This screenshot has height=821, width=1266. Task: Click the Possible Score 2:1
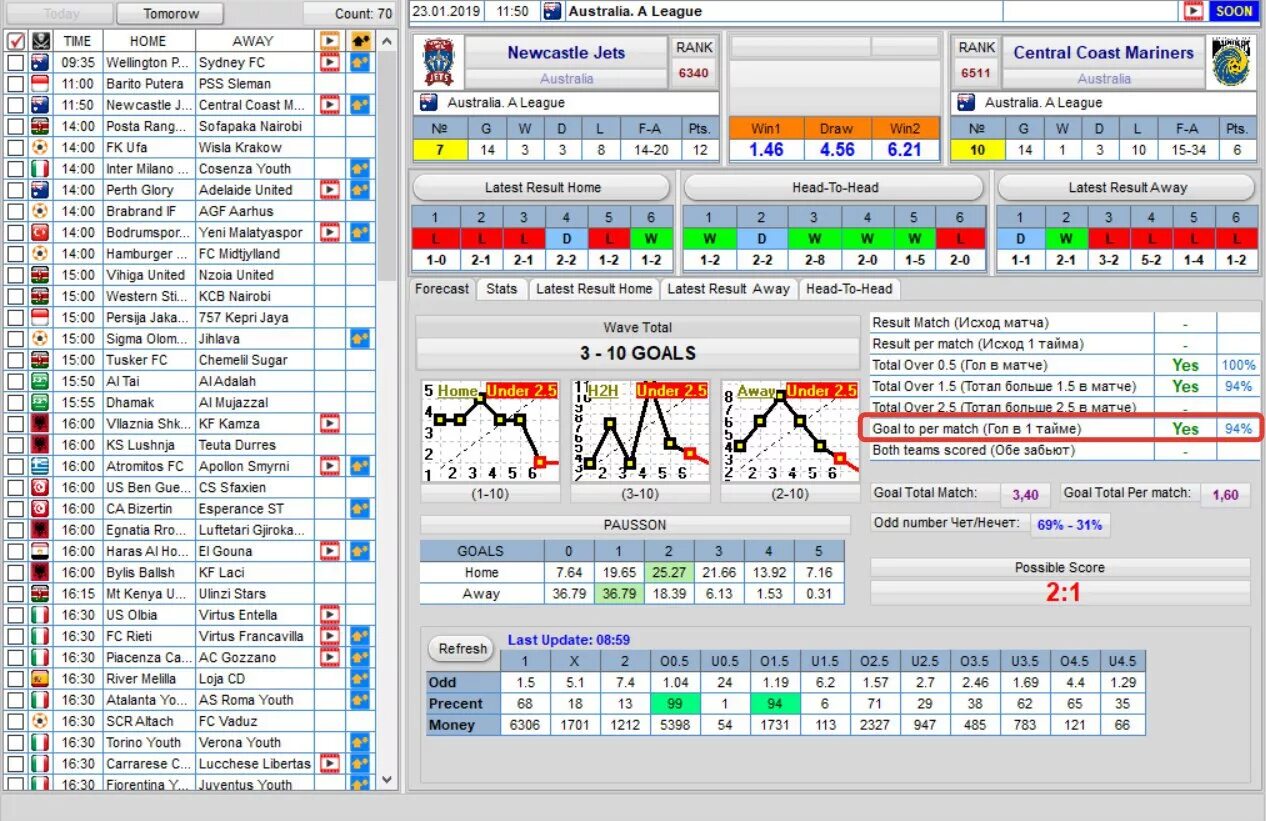(1062, 592)
